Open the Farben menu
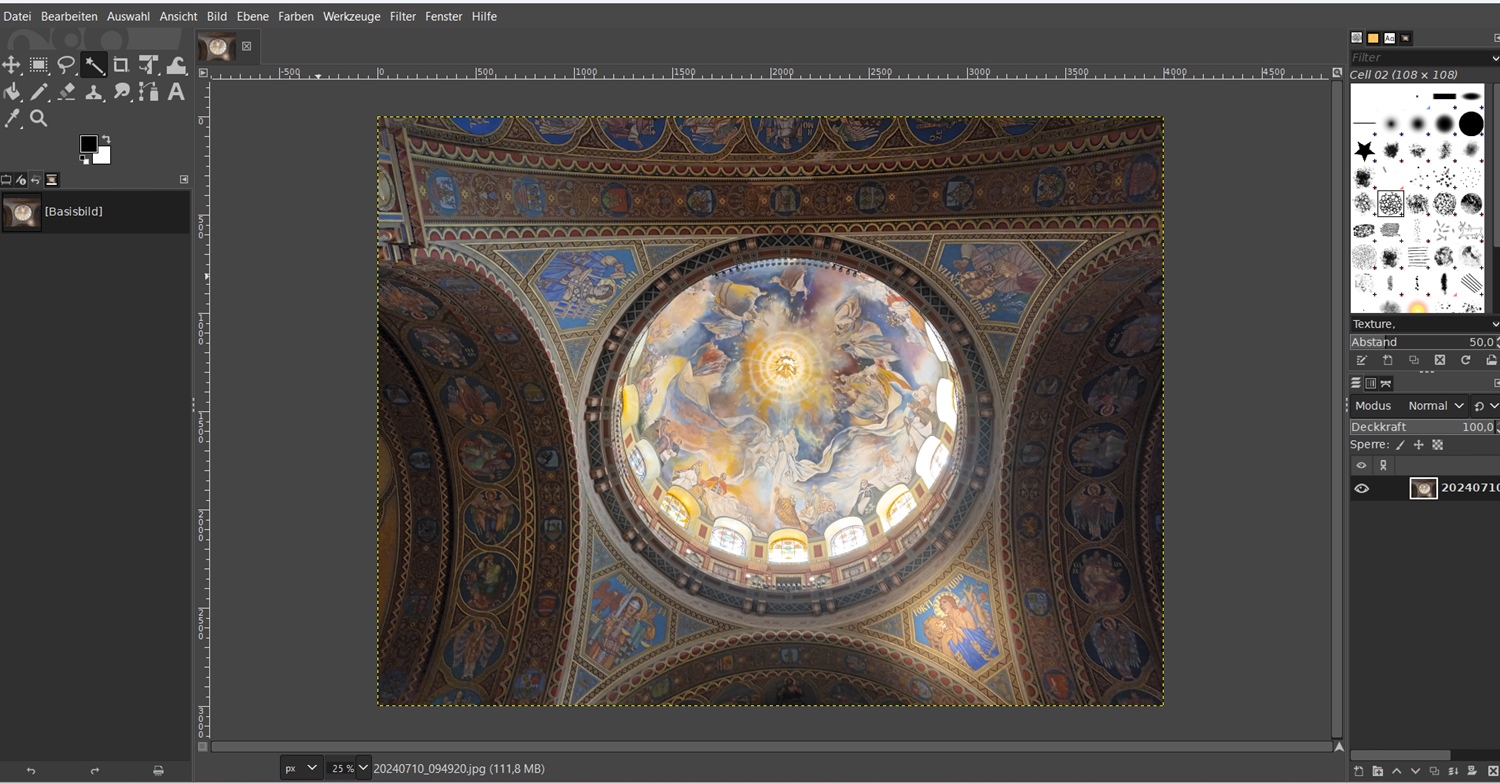Image resolution: width=1500 pixels, height=783 pixels. (295, 16)
